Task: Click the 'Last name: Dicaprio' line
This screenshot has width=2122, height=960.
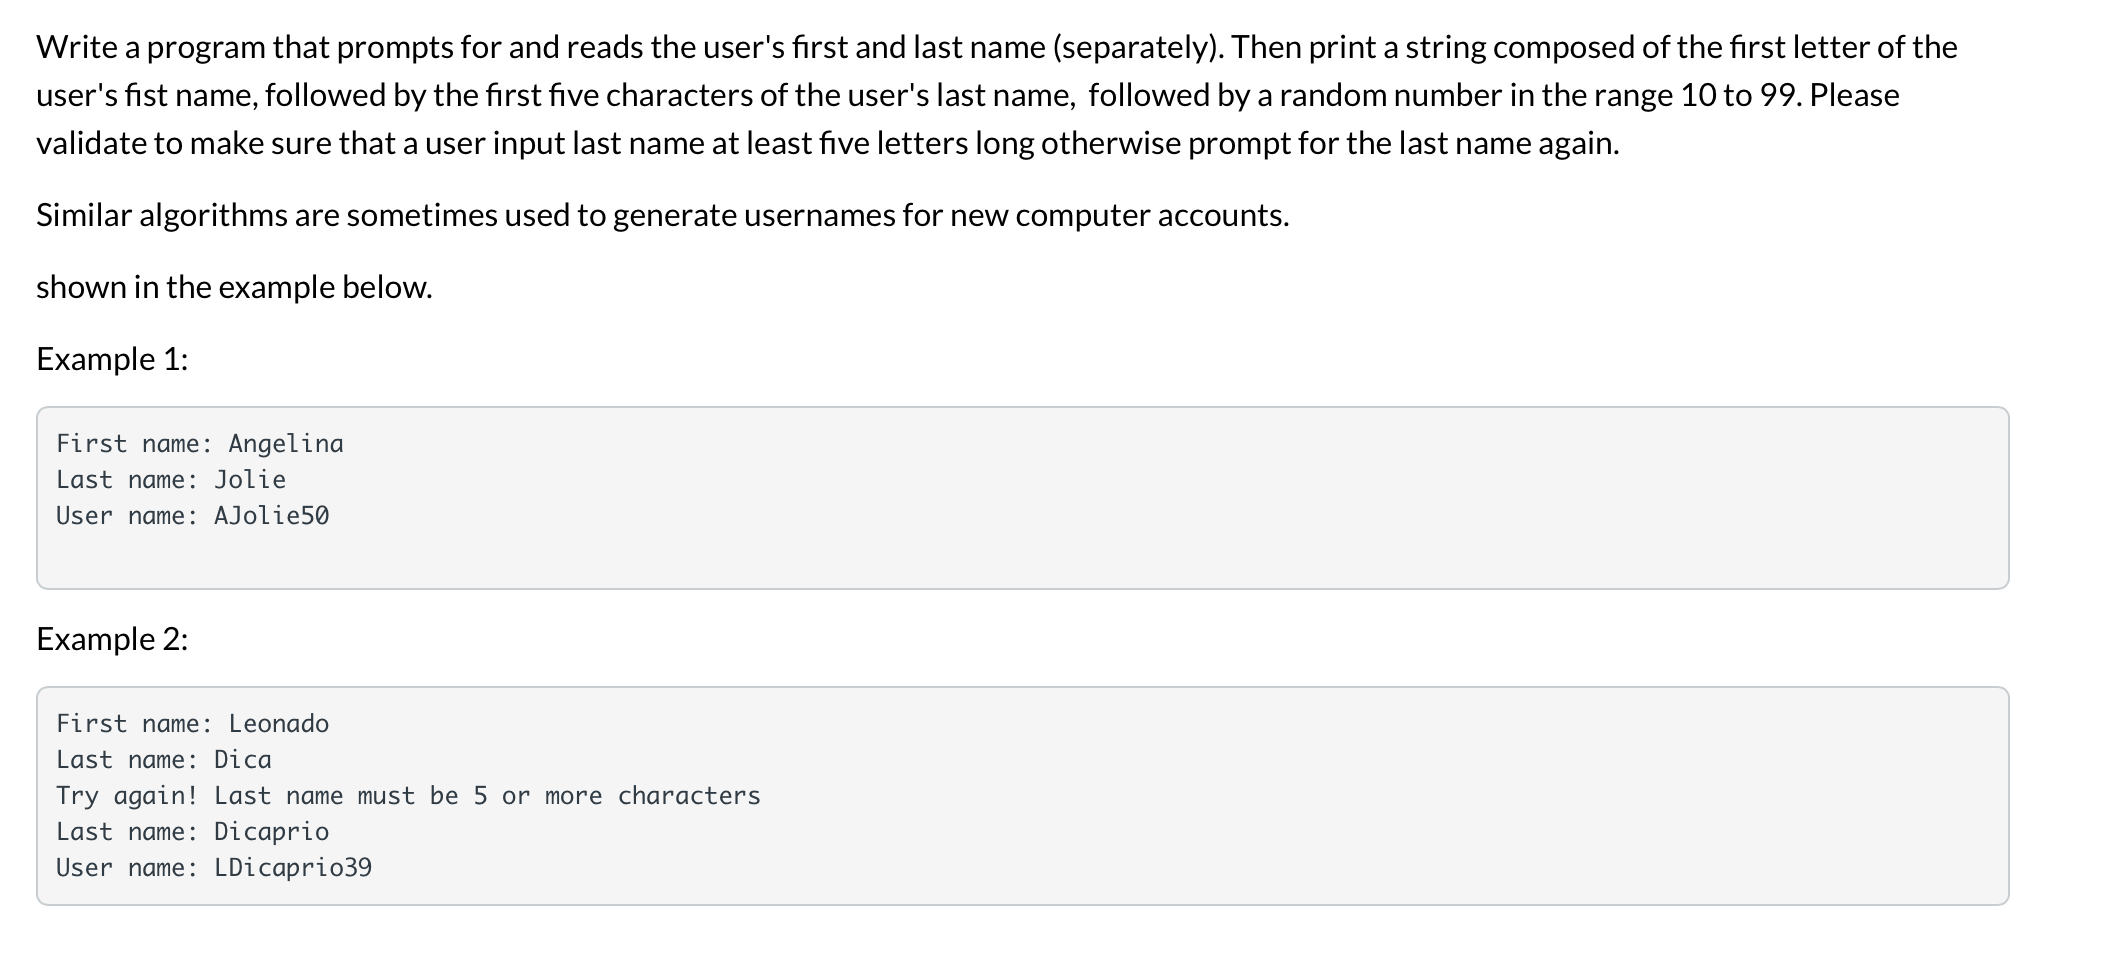Action: point(193,831)
